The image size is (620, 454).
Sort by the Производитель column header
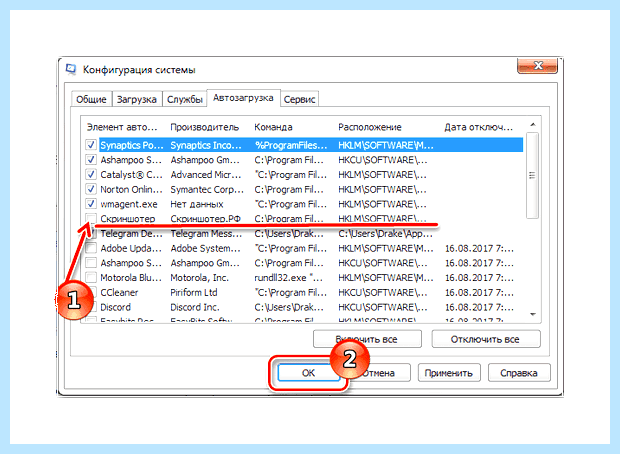[205, 127]
